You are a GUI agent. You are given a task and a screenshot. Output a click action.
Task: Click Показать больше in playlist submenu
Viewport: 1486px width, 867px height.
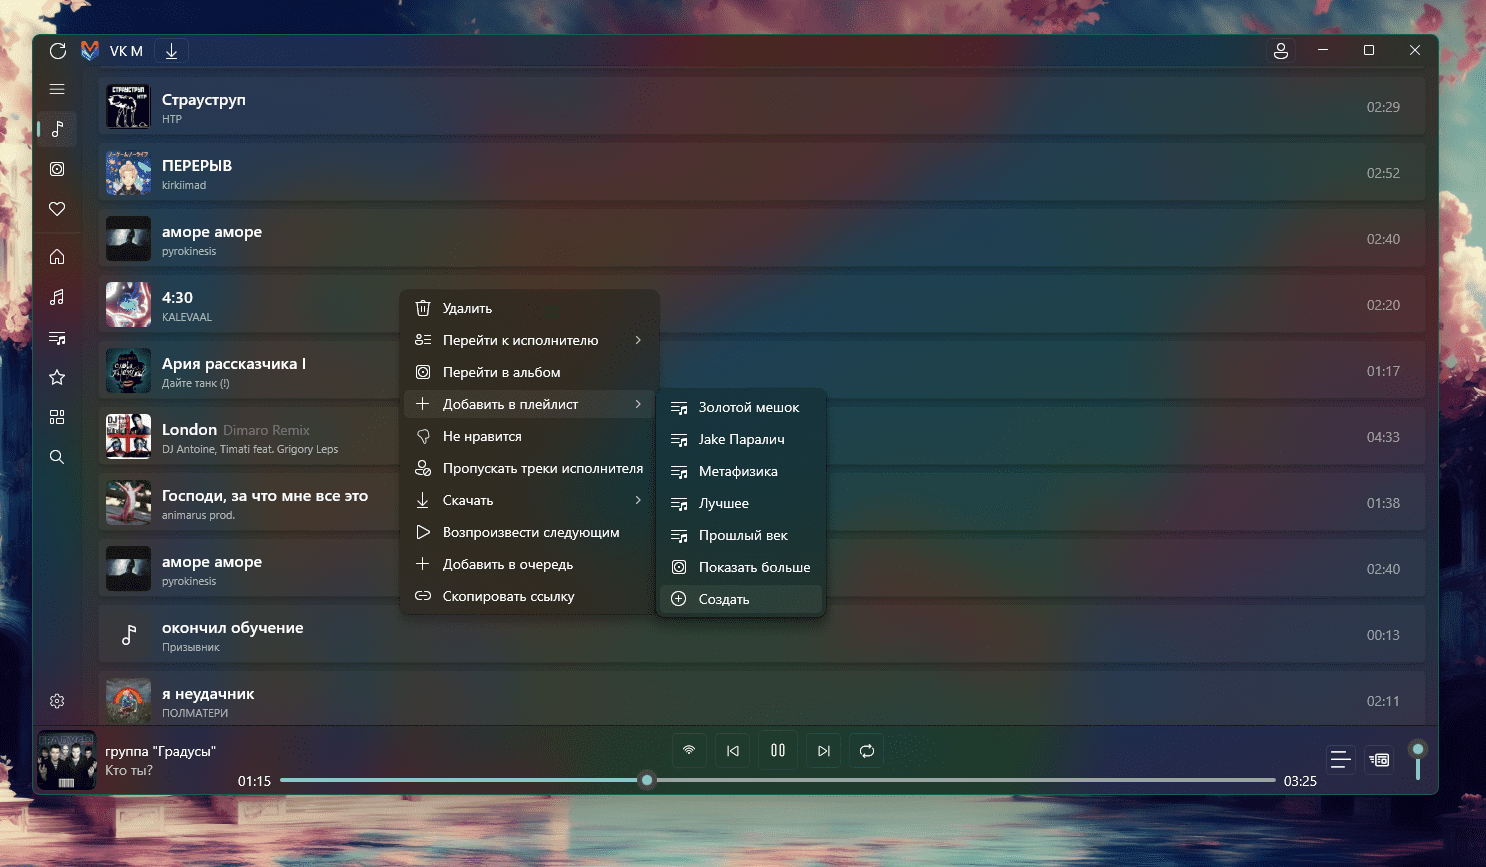point(741,567)
